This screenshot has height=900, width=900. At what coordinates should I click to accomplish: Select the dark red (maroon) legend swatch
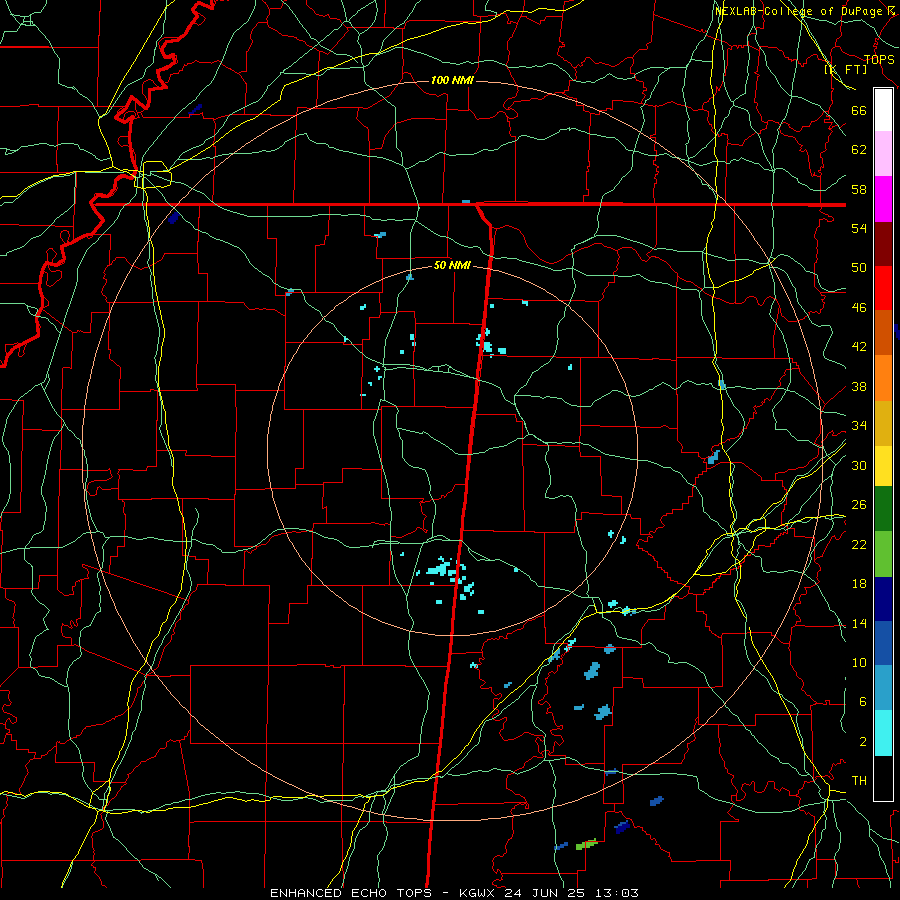[883, 244]
